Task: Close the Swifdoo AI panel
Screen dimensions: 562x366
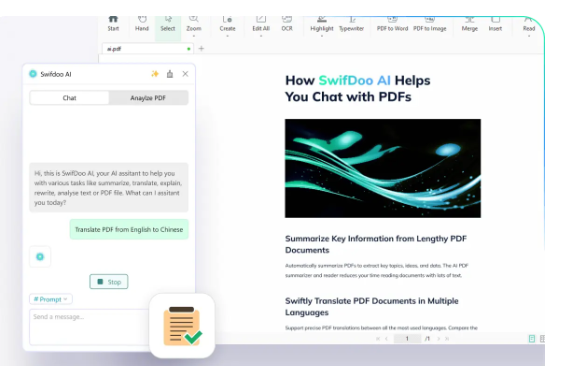Action: point(185,74)
